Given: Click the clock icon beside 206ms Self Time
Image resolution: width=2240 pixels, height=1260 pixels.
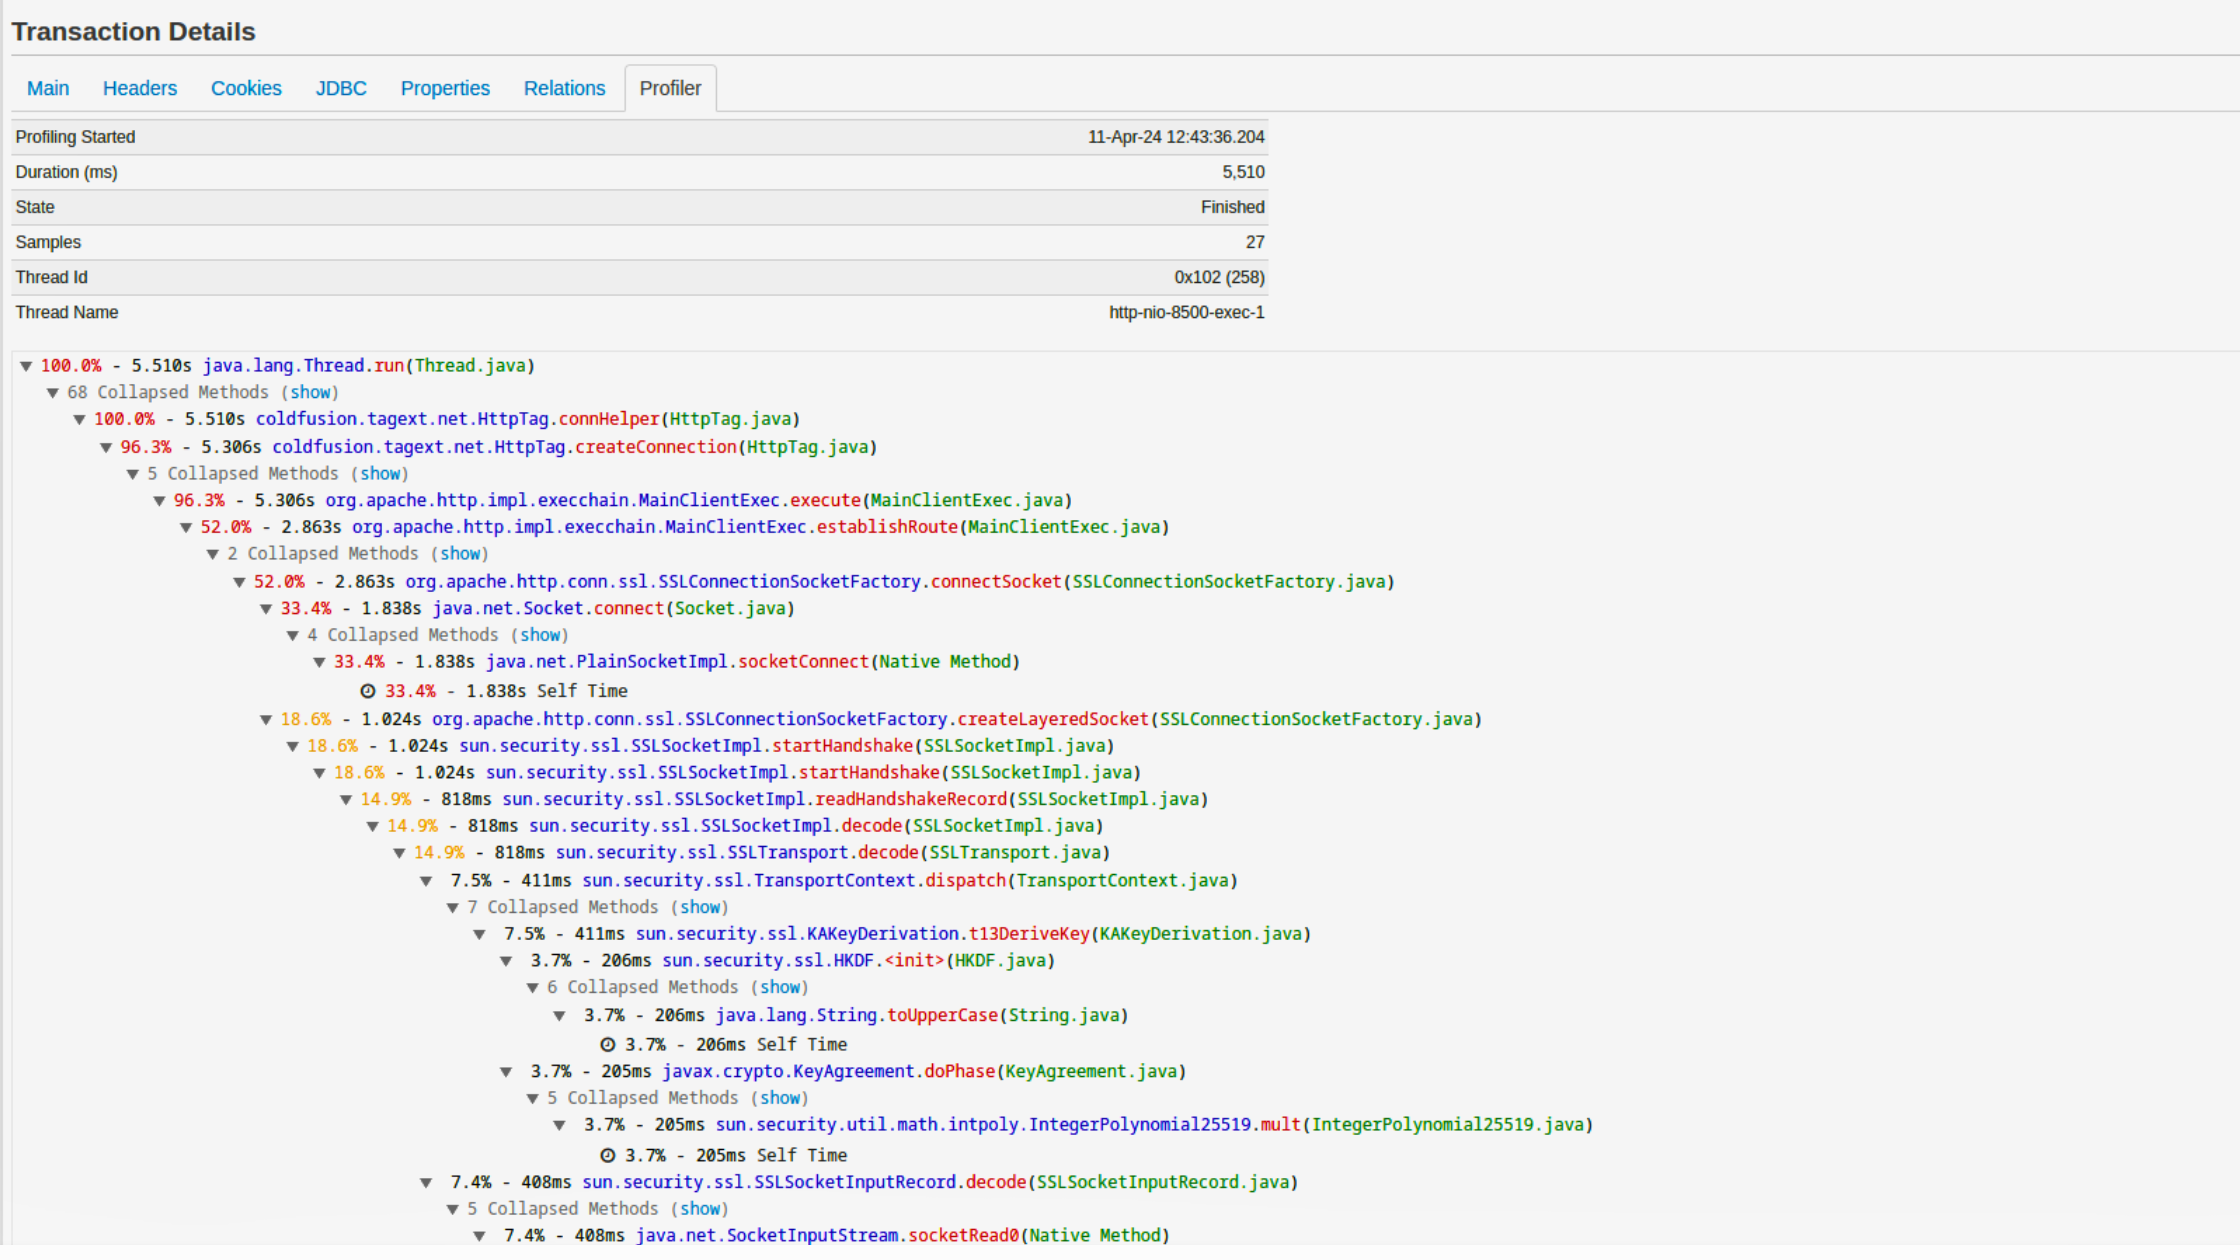Looking at the screenshot, I should 607,1045.
